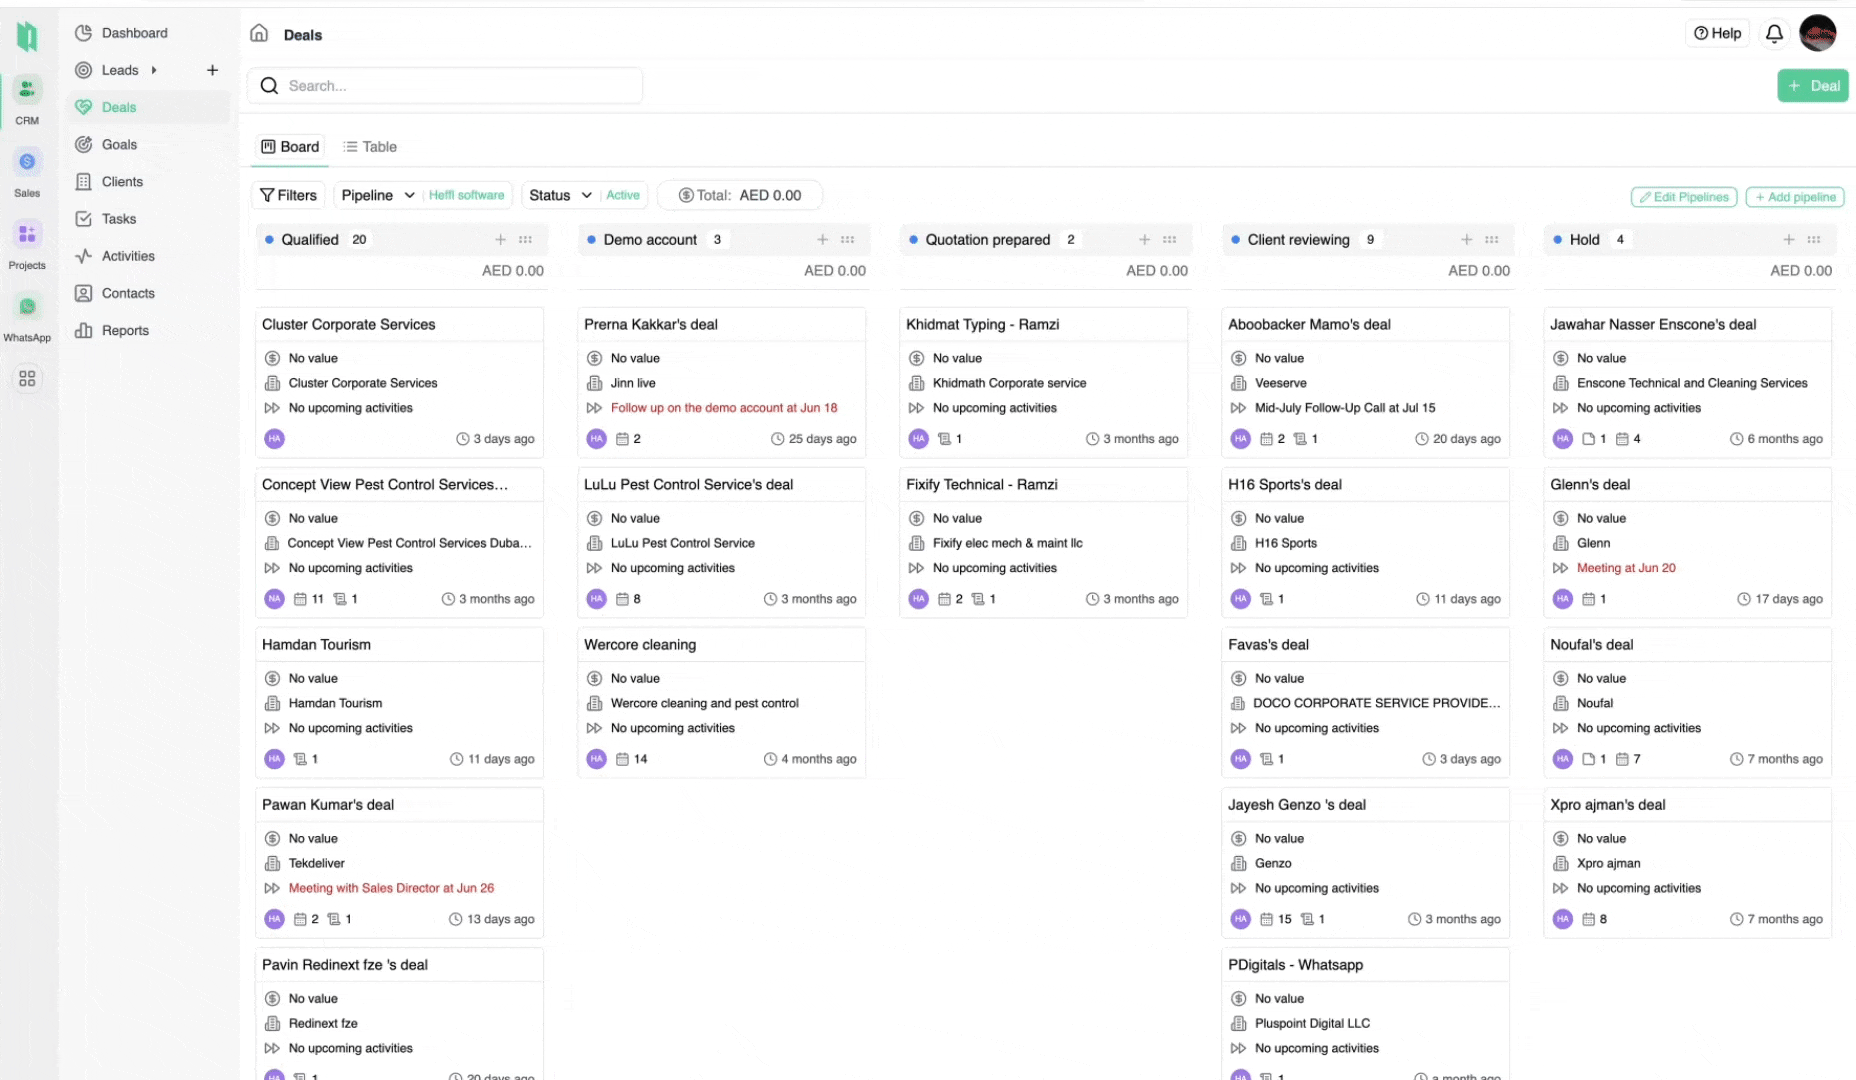
Task: Click 'Follow up on the demo account at Jun 18'
Action: click(724, 407)
